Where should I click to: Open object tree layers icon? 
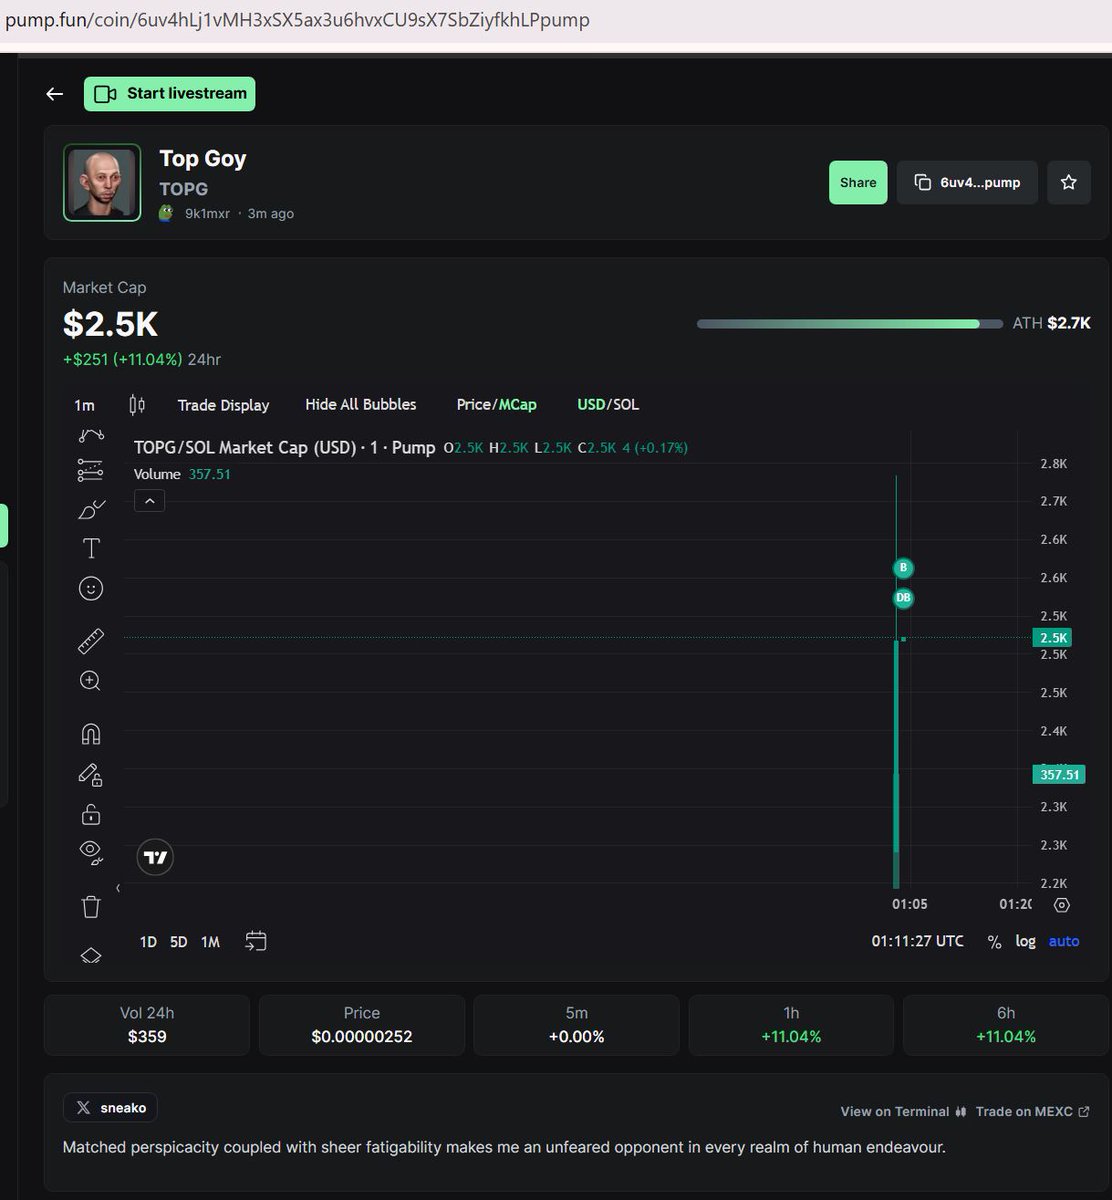pos(91,955)
